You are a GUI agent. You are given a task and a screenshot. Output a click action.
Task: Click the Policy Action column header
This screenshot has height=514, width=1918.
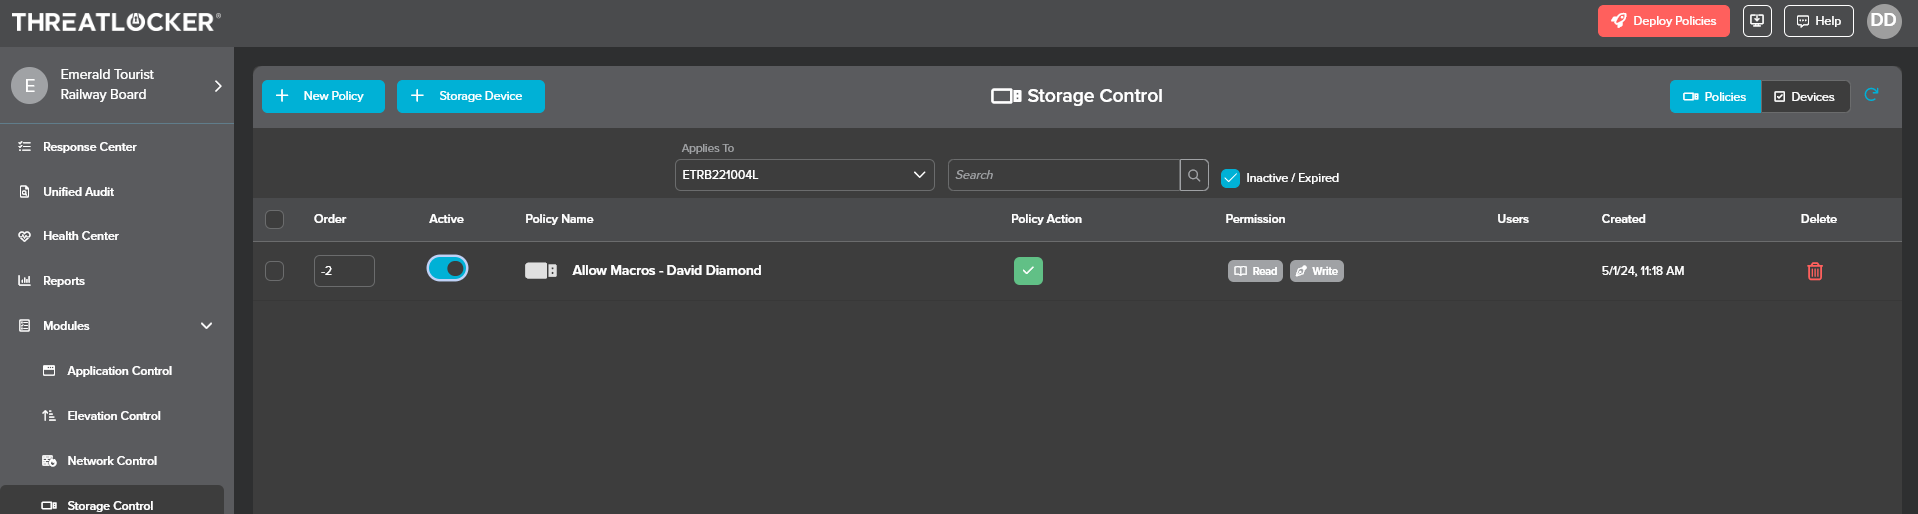[x=1046, y=219]
